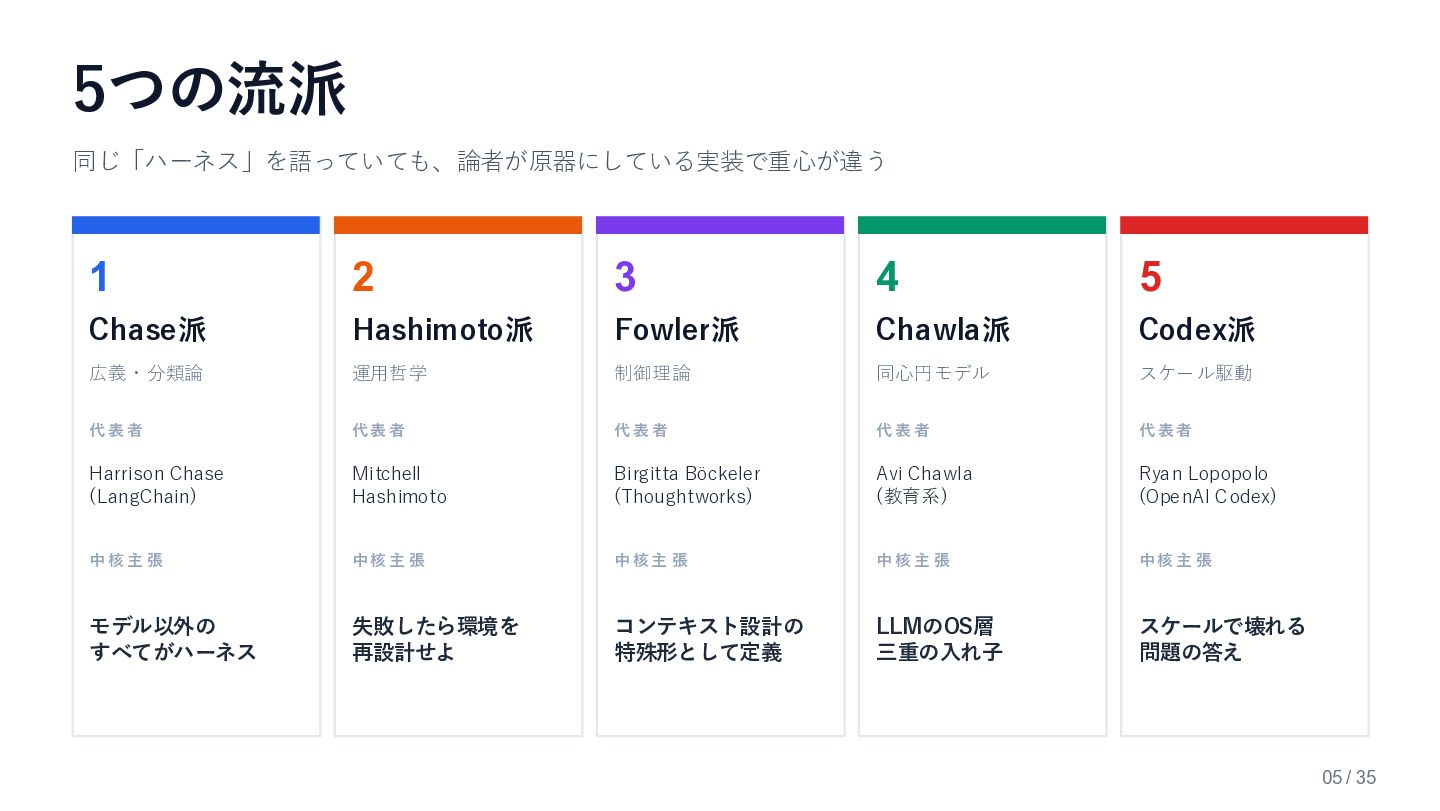This screenshot has height=811, width=1440.
Task: Select the green number 4 marker
Action: coord(887,277)
